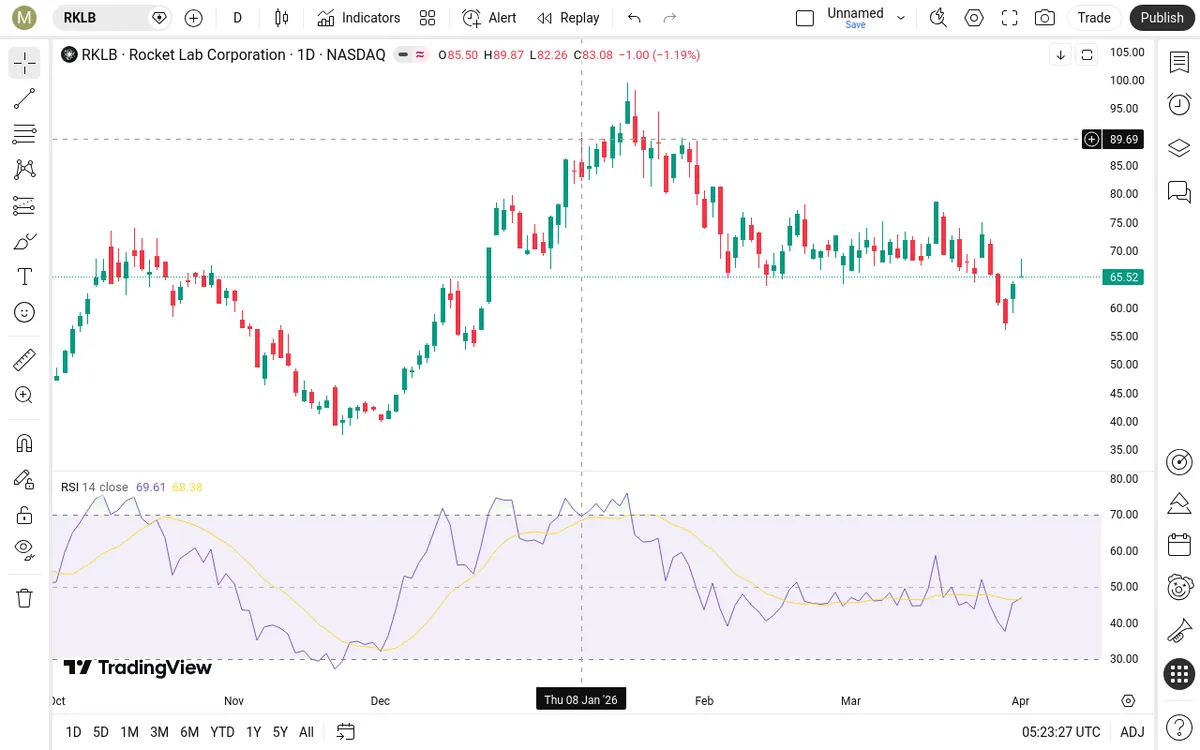Open the candlestick chart style menu
The height and width of the screenshot is (750, 1200).
(281, 18)
